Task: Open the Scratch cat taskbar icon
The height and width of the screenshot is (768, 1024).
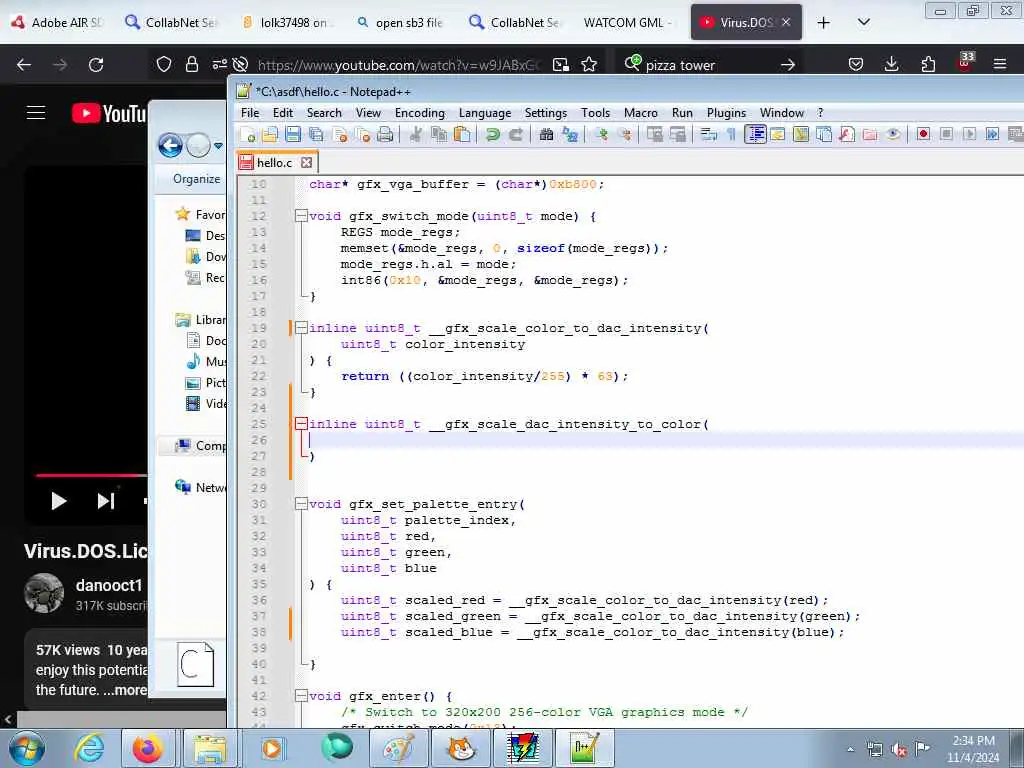Action: coord(462,748)
